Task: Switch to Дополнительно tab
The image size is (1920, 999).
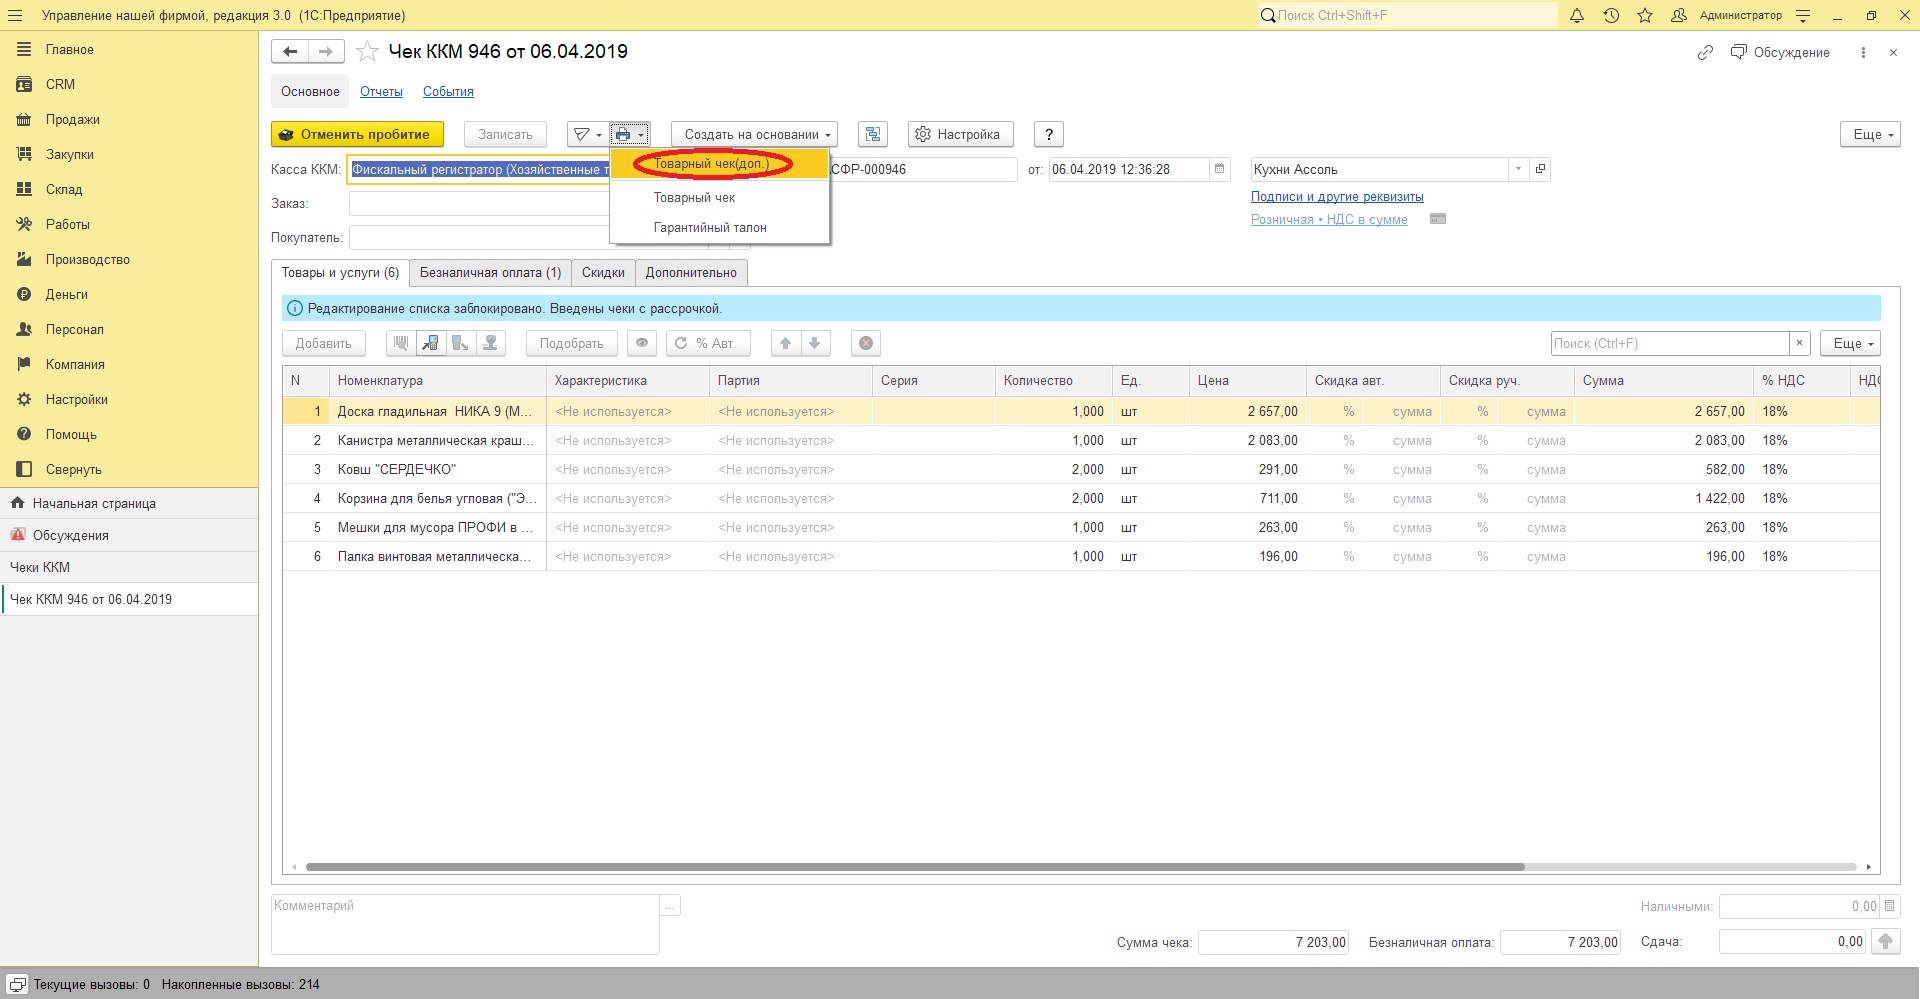Action: coord(691,272)
